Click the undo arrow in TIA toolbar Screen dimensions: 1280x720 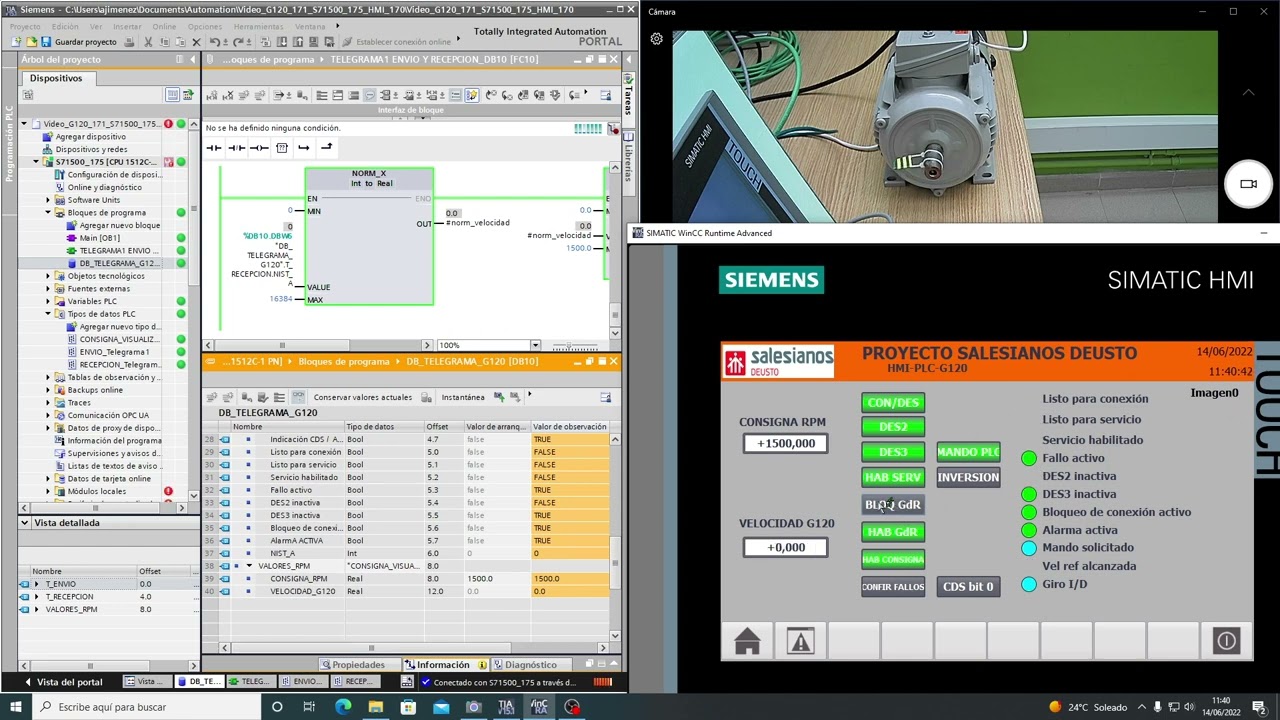215,42
